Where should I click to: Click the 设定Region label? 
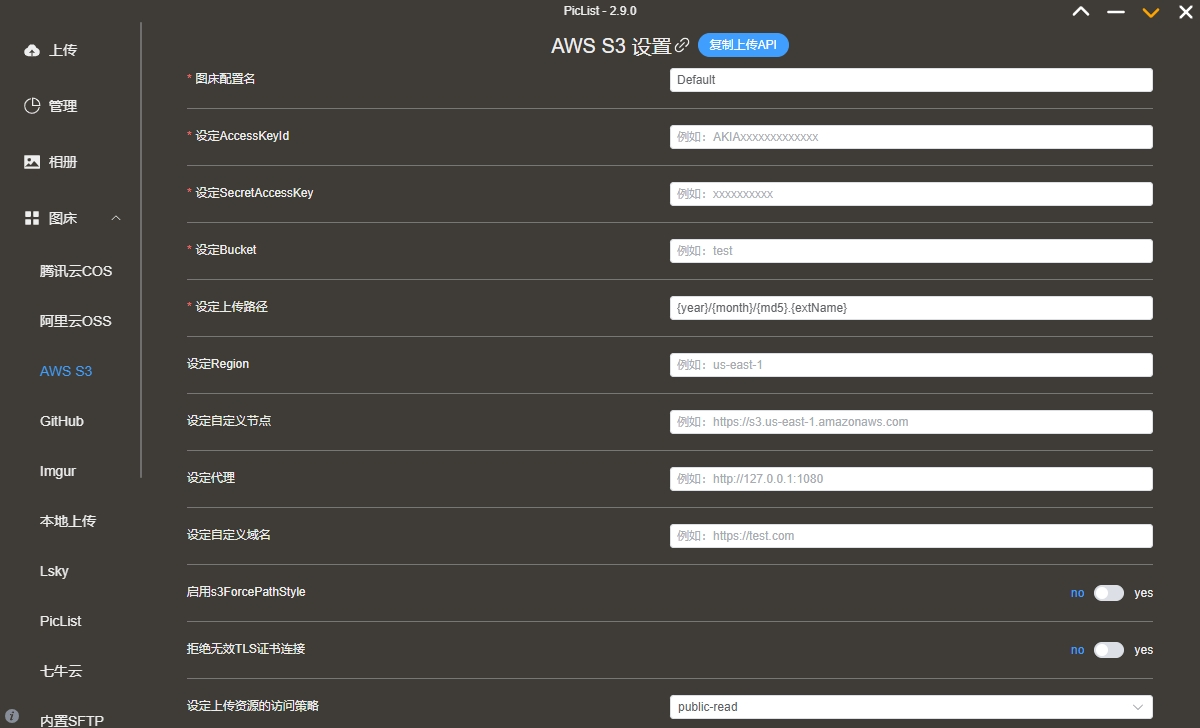(x=218, y=363)
